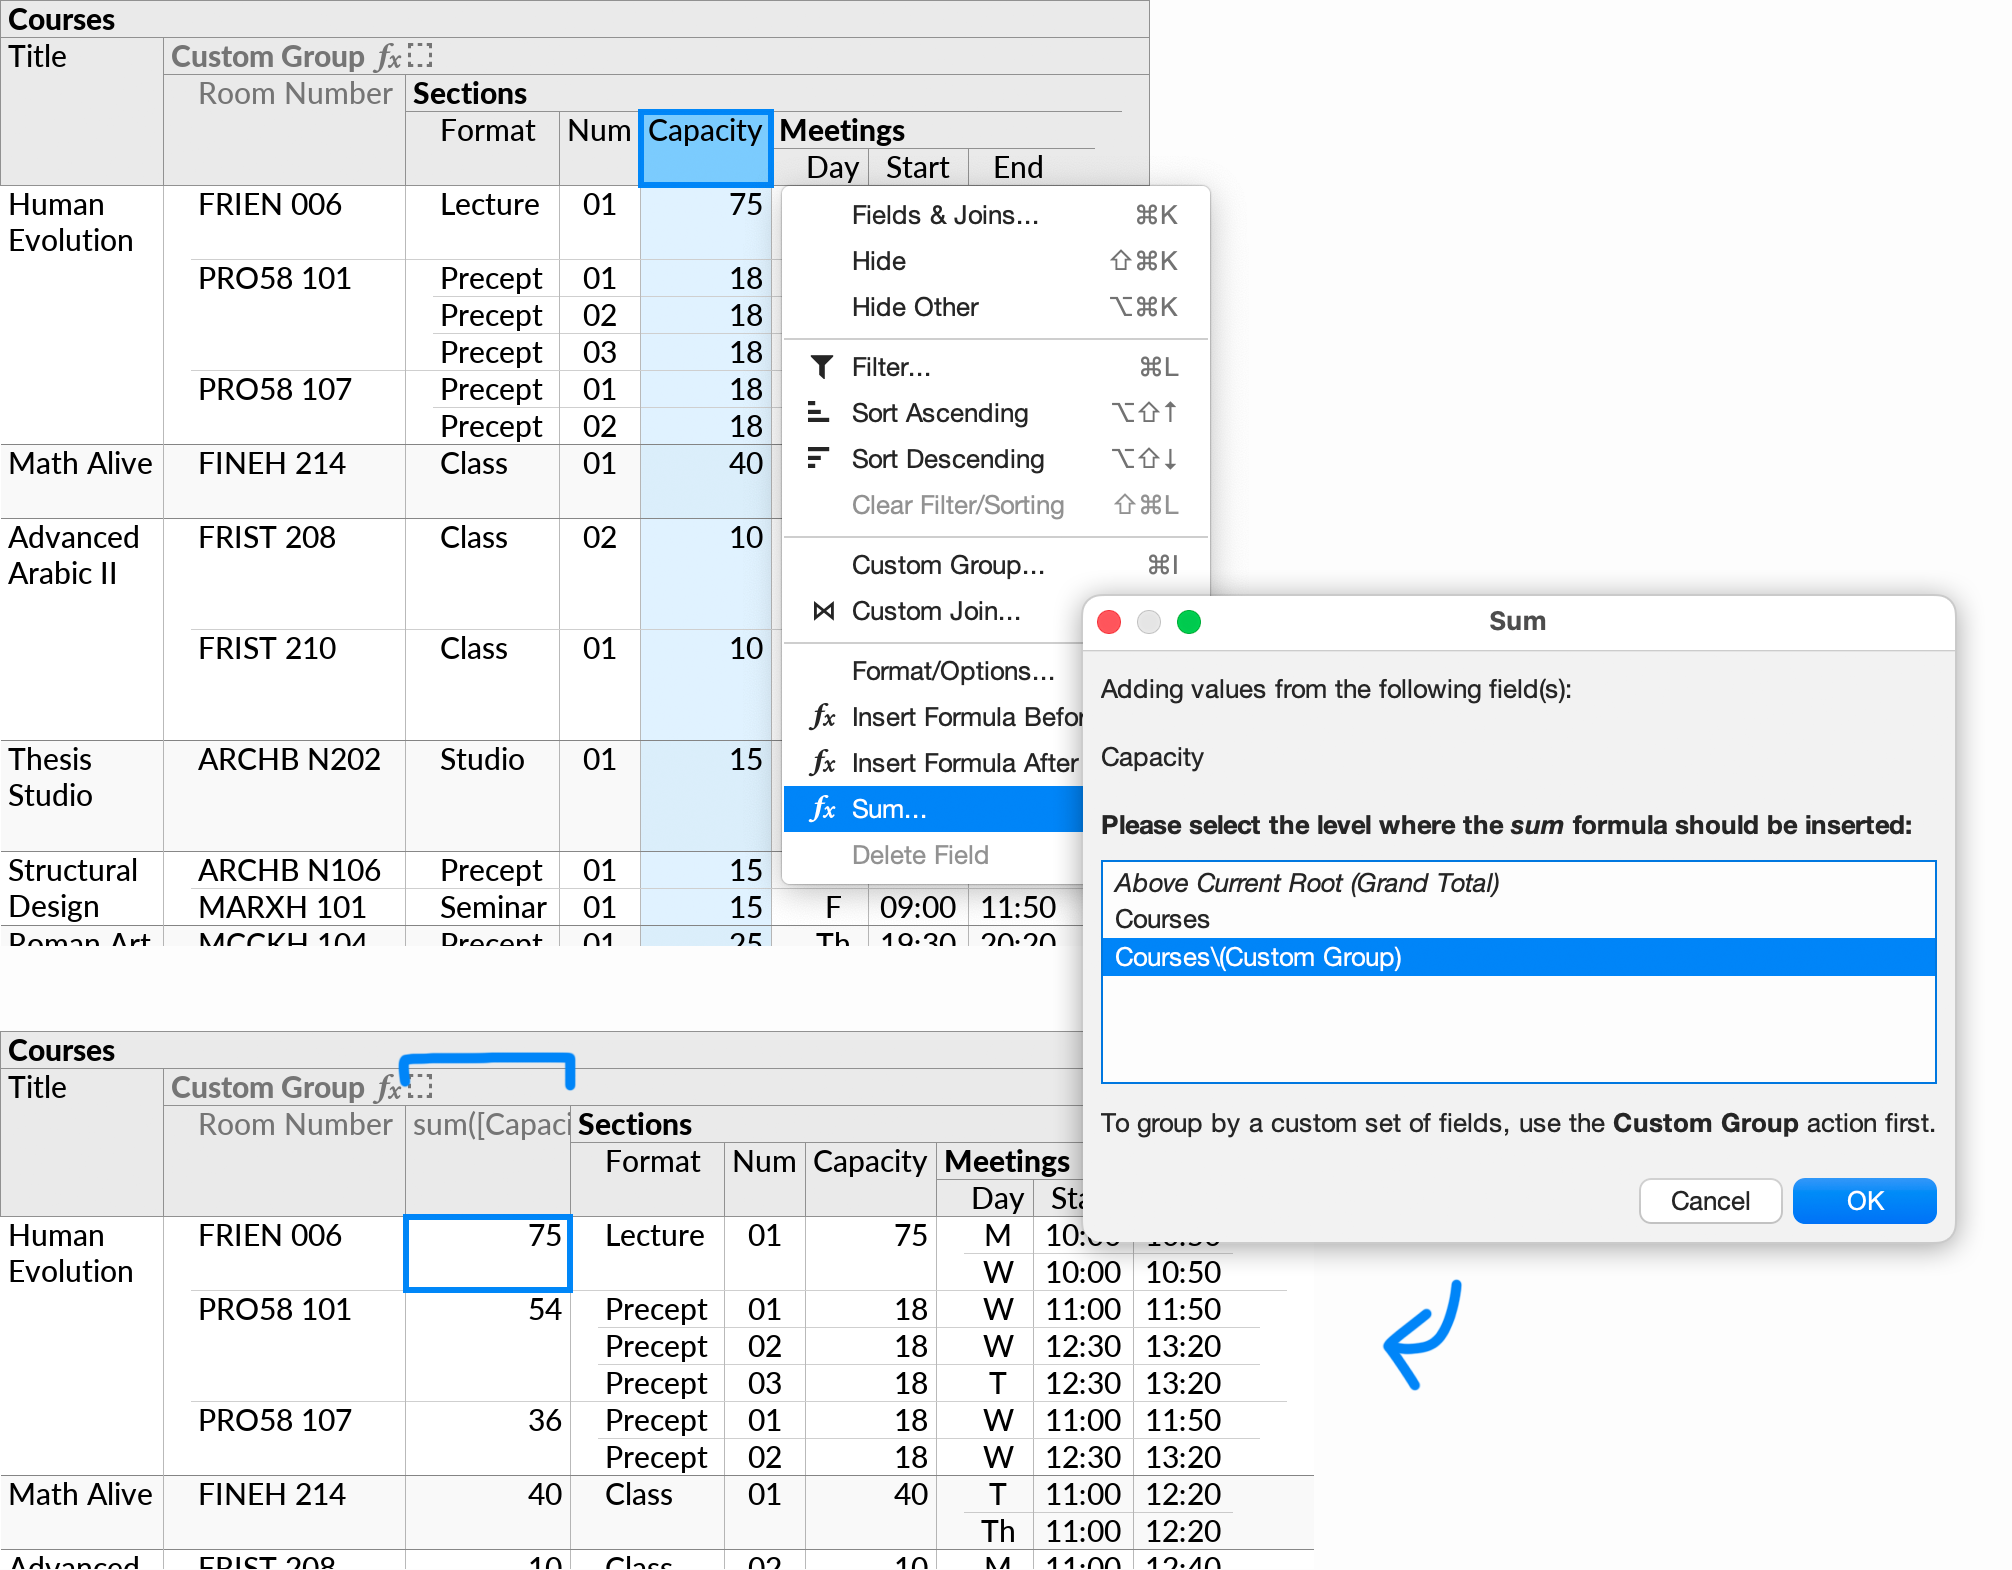The image size is (2012, 1570).
Task: Click dashed selection box icon in bottom Custom Group header
Action: click(x=422, y=1086)
